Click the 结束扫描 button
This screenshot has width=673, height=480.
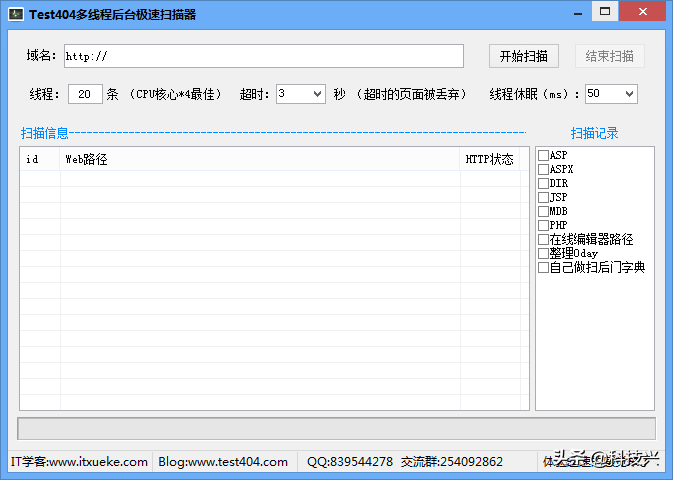pyautogui.click(x=609, y=56)
